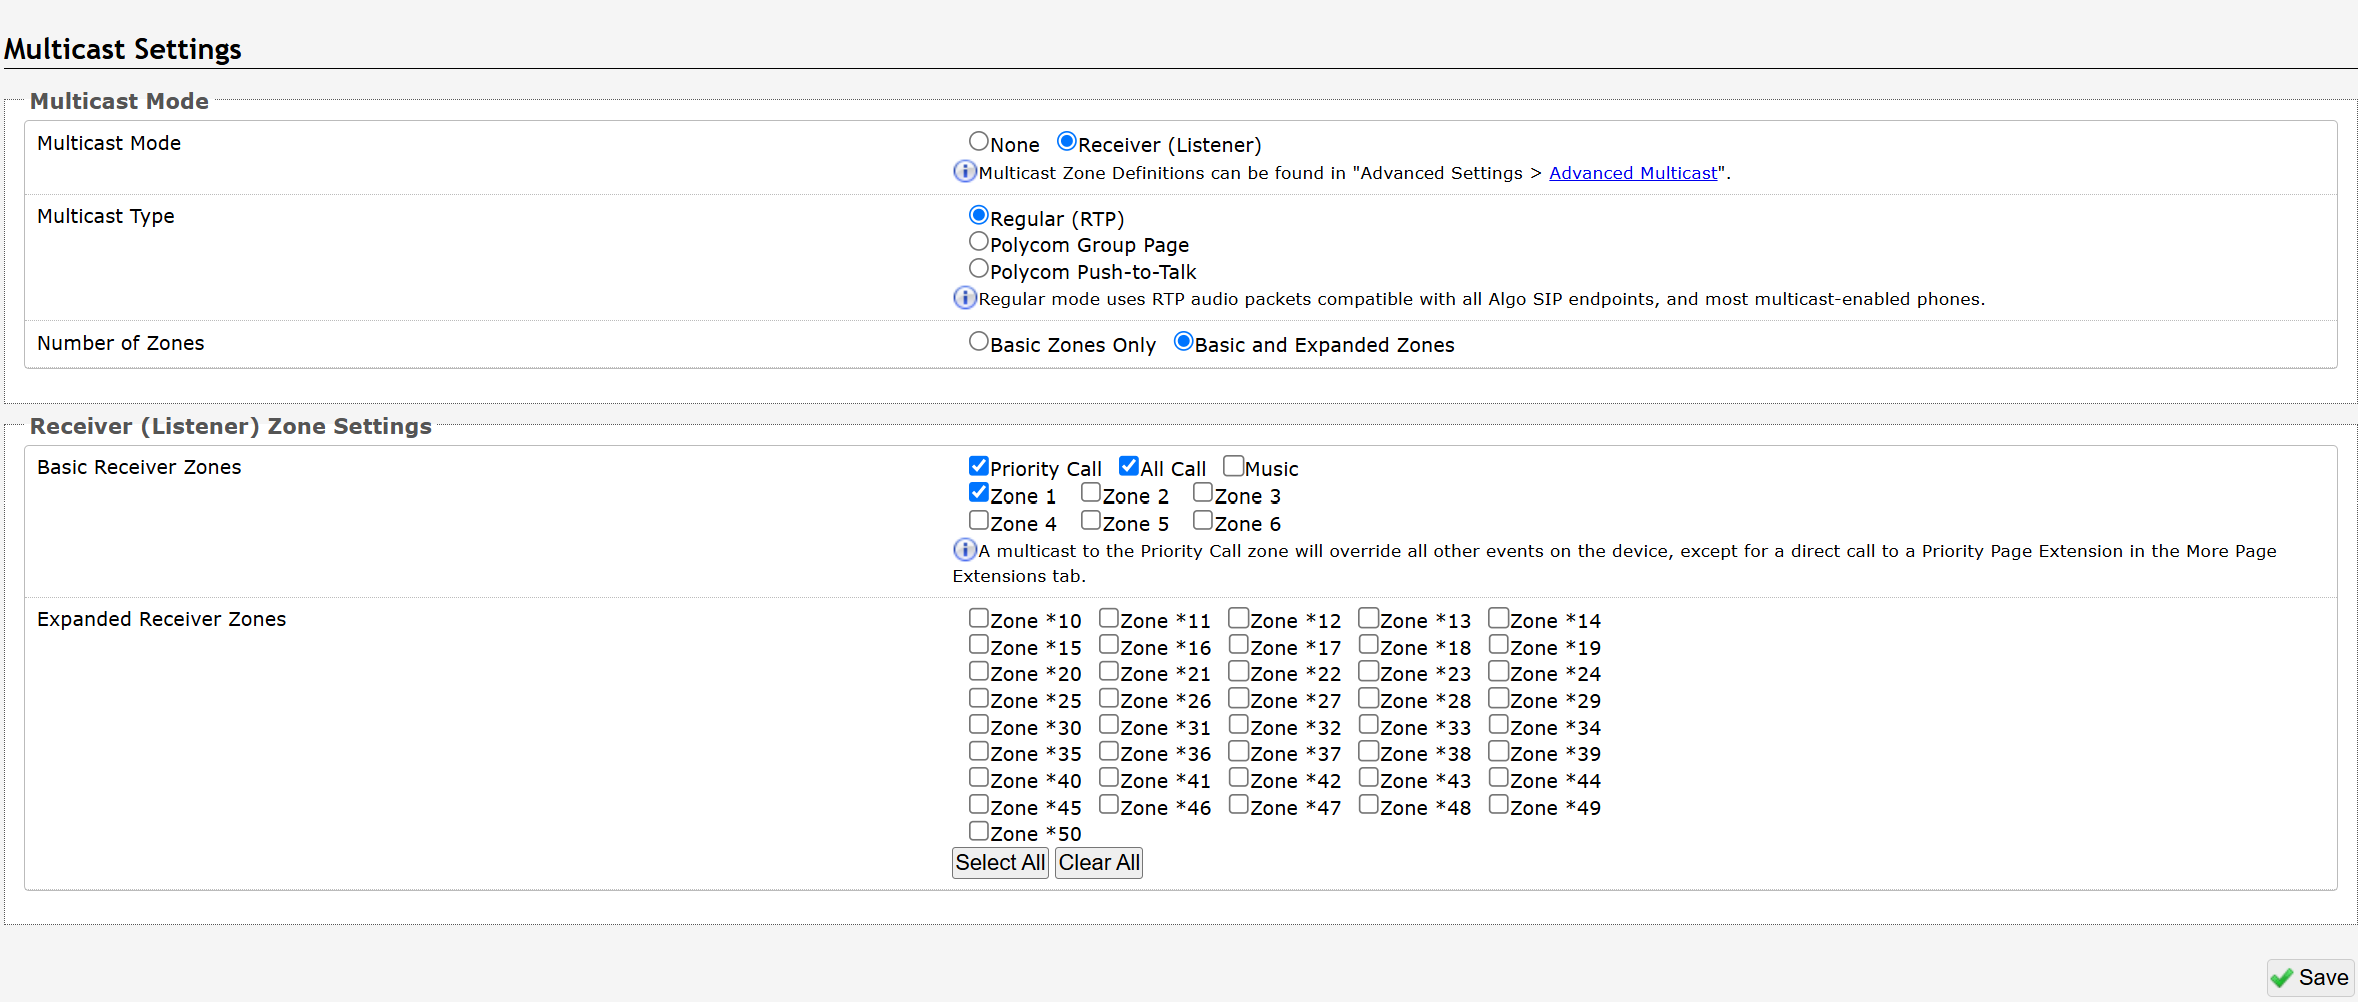Screen dimensions: 2358x1002
Task: Check the Zone *15 checkbox
Action: [x=979, y=645]
